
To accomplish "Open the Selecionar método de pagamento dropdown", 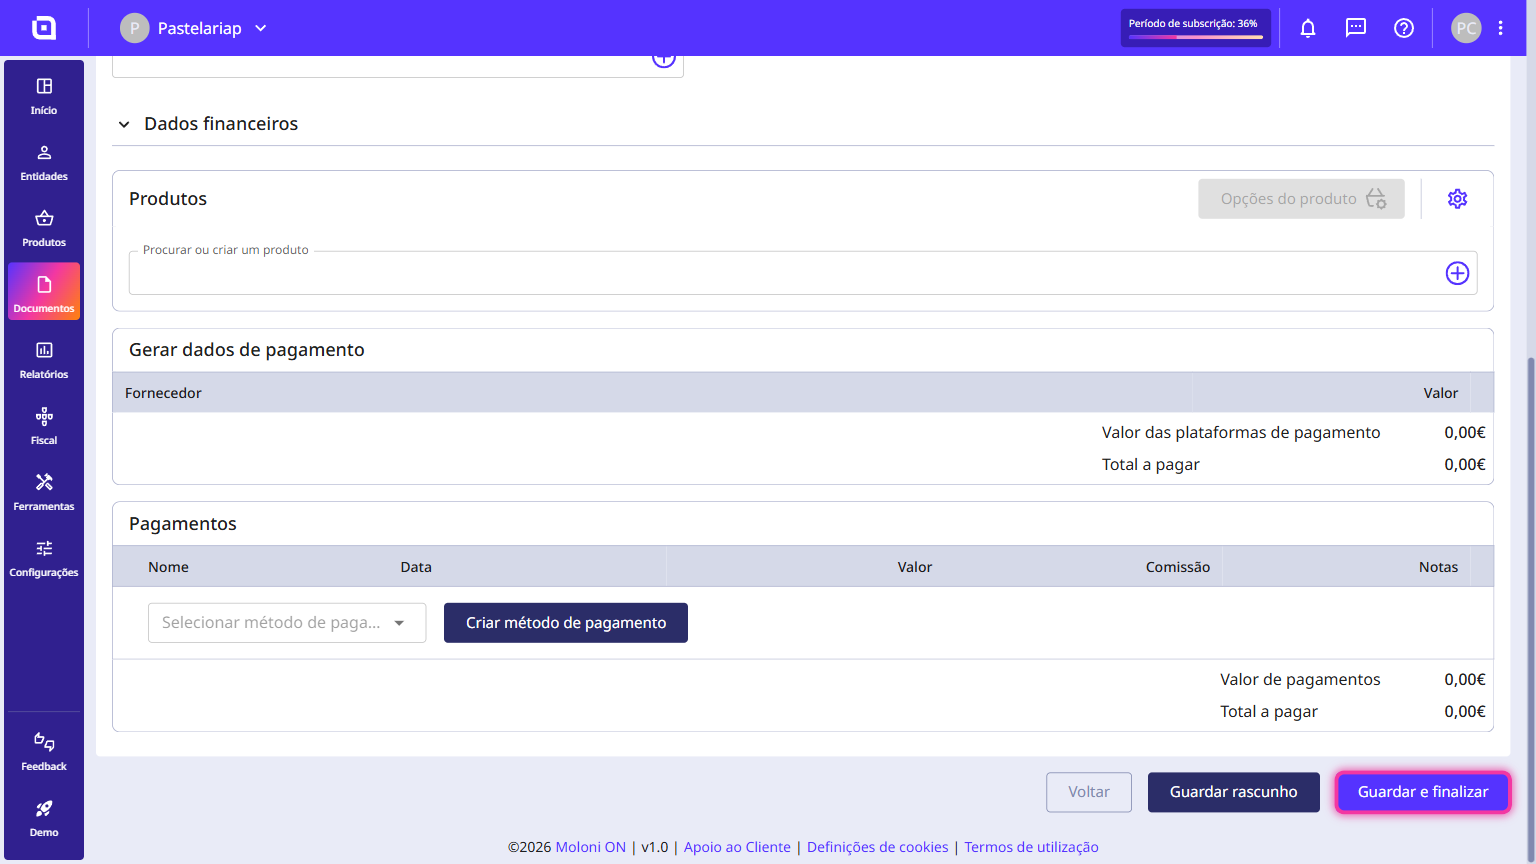I will coord(287,623).
